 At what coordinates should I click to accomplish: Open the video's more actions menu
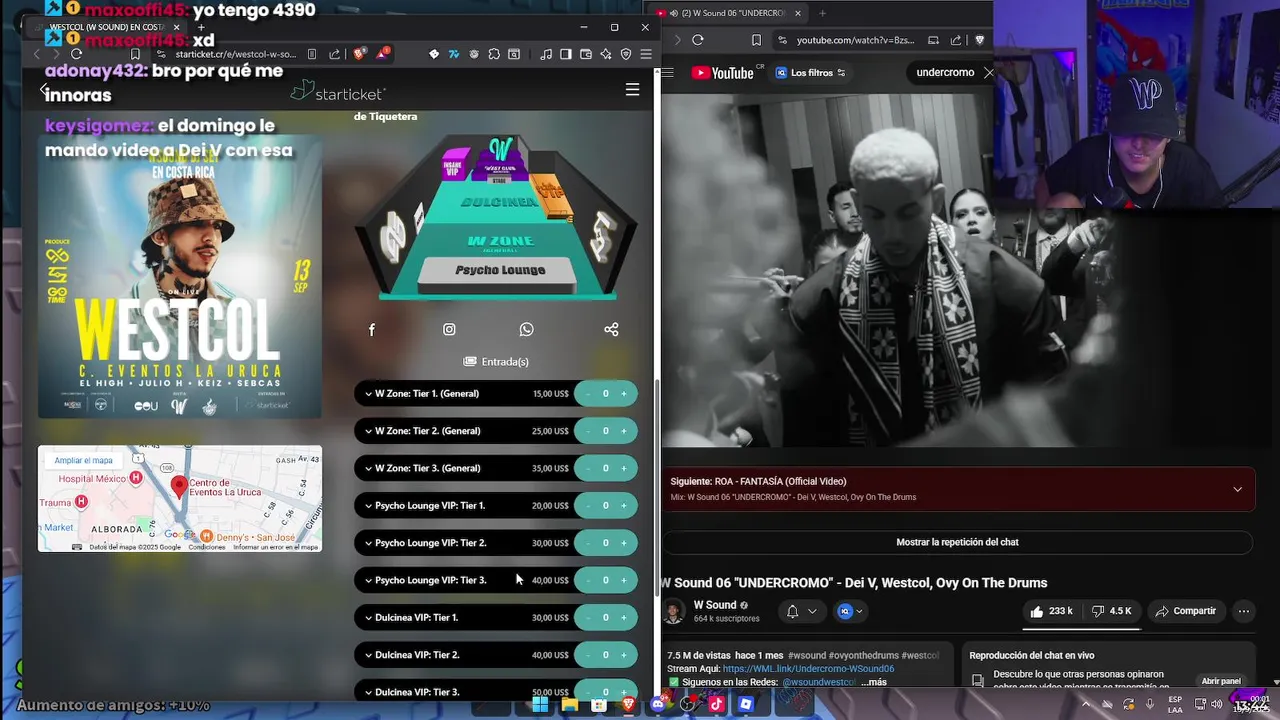(1243, 611)
